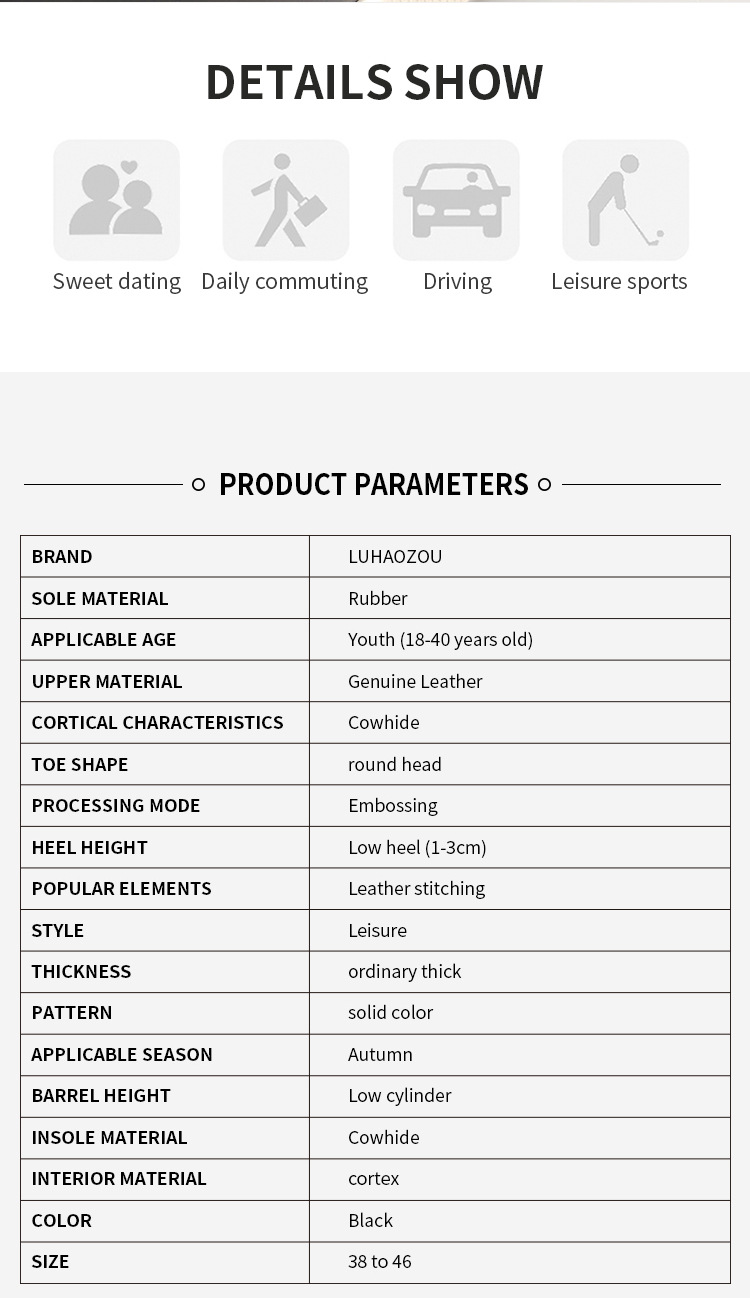Click the Leisure sports golfer icon
The height and width of the screenshot is (1298, 750).
tap(626, 200)
